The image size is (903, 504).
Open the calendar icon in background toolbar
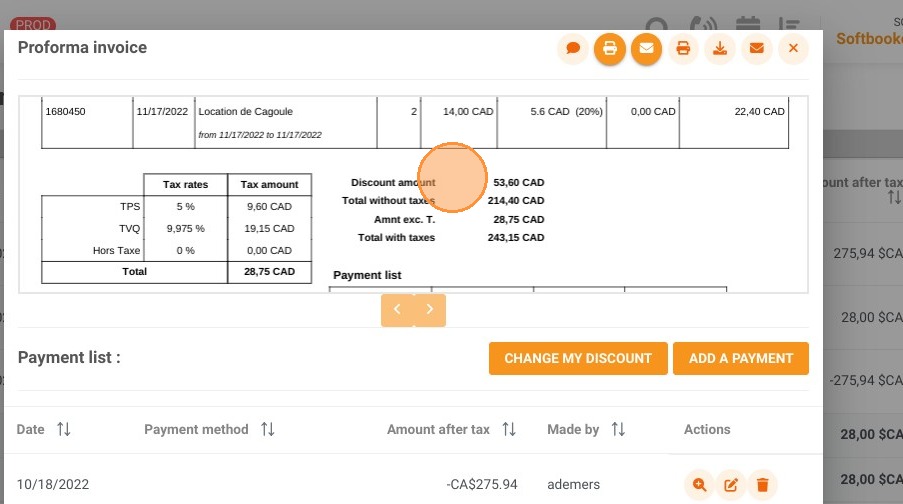coord(748,24)
